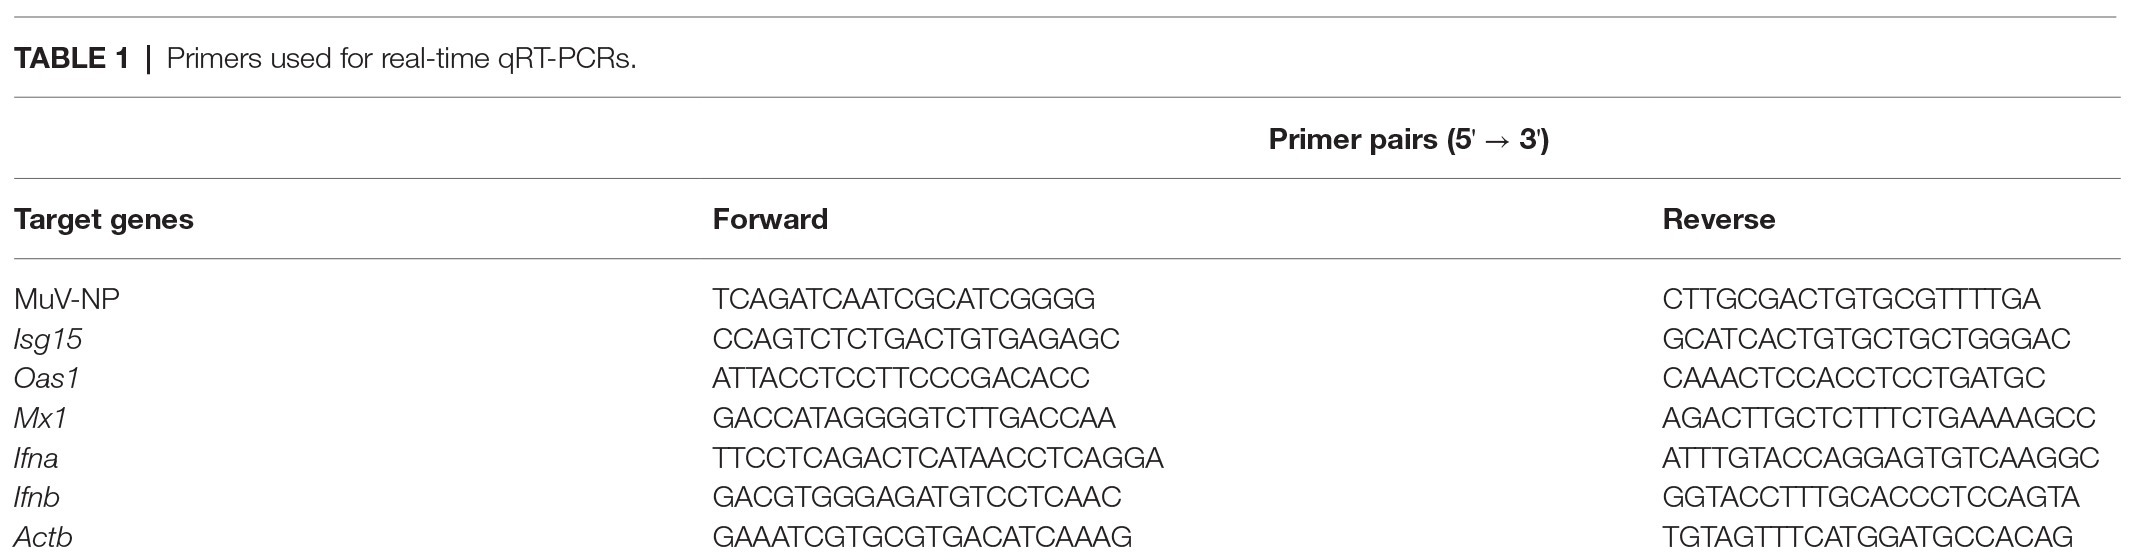Click the MuV-NP gene name
Image resolution: width=2140 pixels, height=560 pixels.
pos(67,299)
